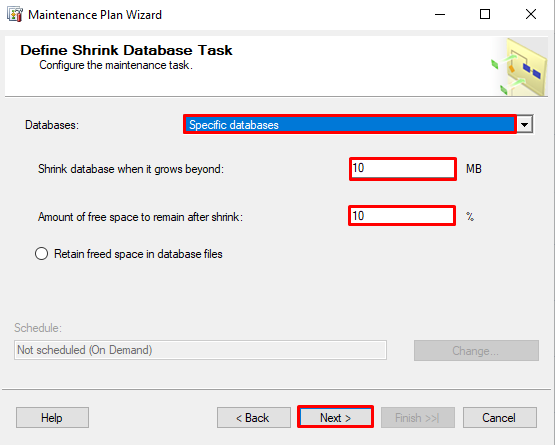Click the Define Shrink Database Task heading
The height and width of the screenshot is (445, 555).
(x=126, y=50)
